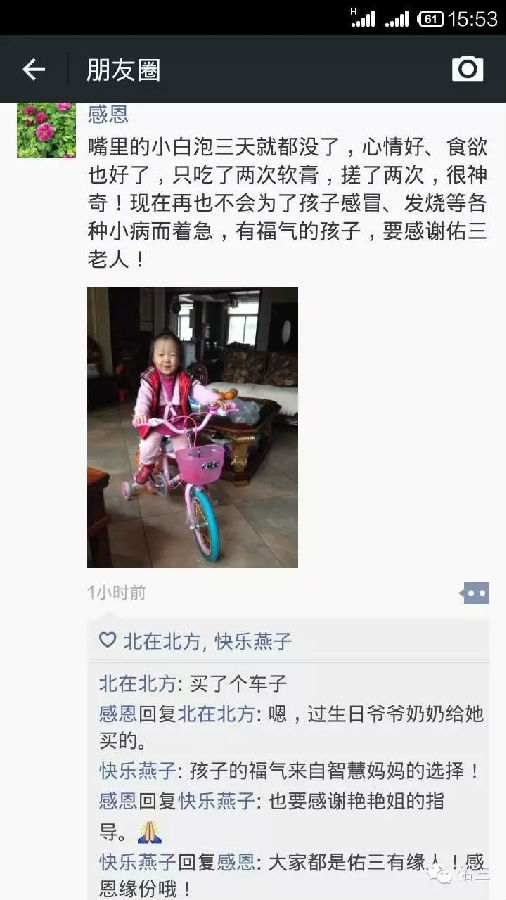506x900 pixels.
Task: Tap the battery indicator in status bar
Action: pos(430,19)
